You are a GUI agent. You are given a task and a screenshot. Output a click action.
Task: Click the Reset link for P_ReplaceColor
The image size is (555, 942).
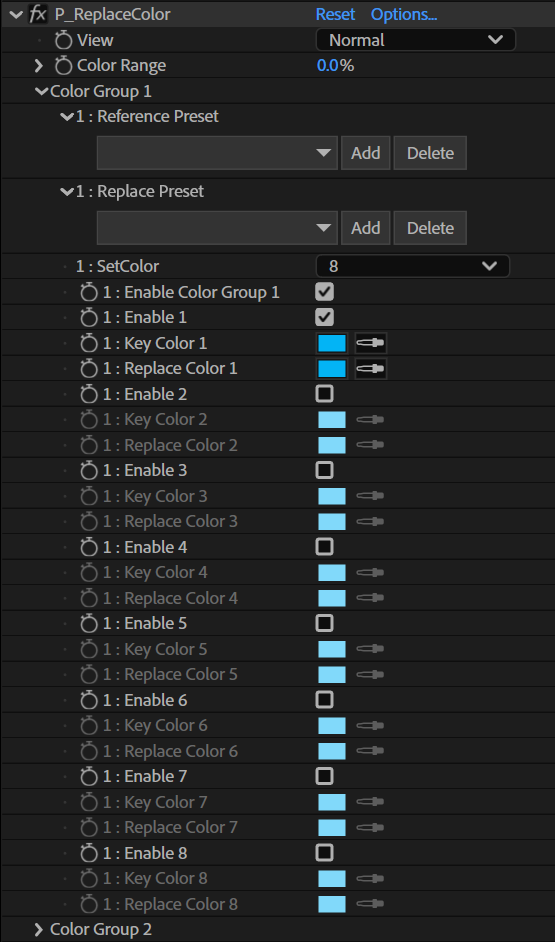(x=335, y=14)
